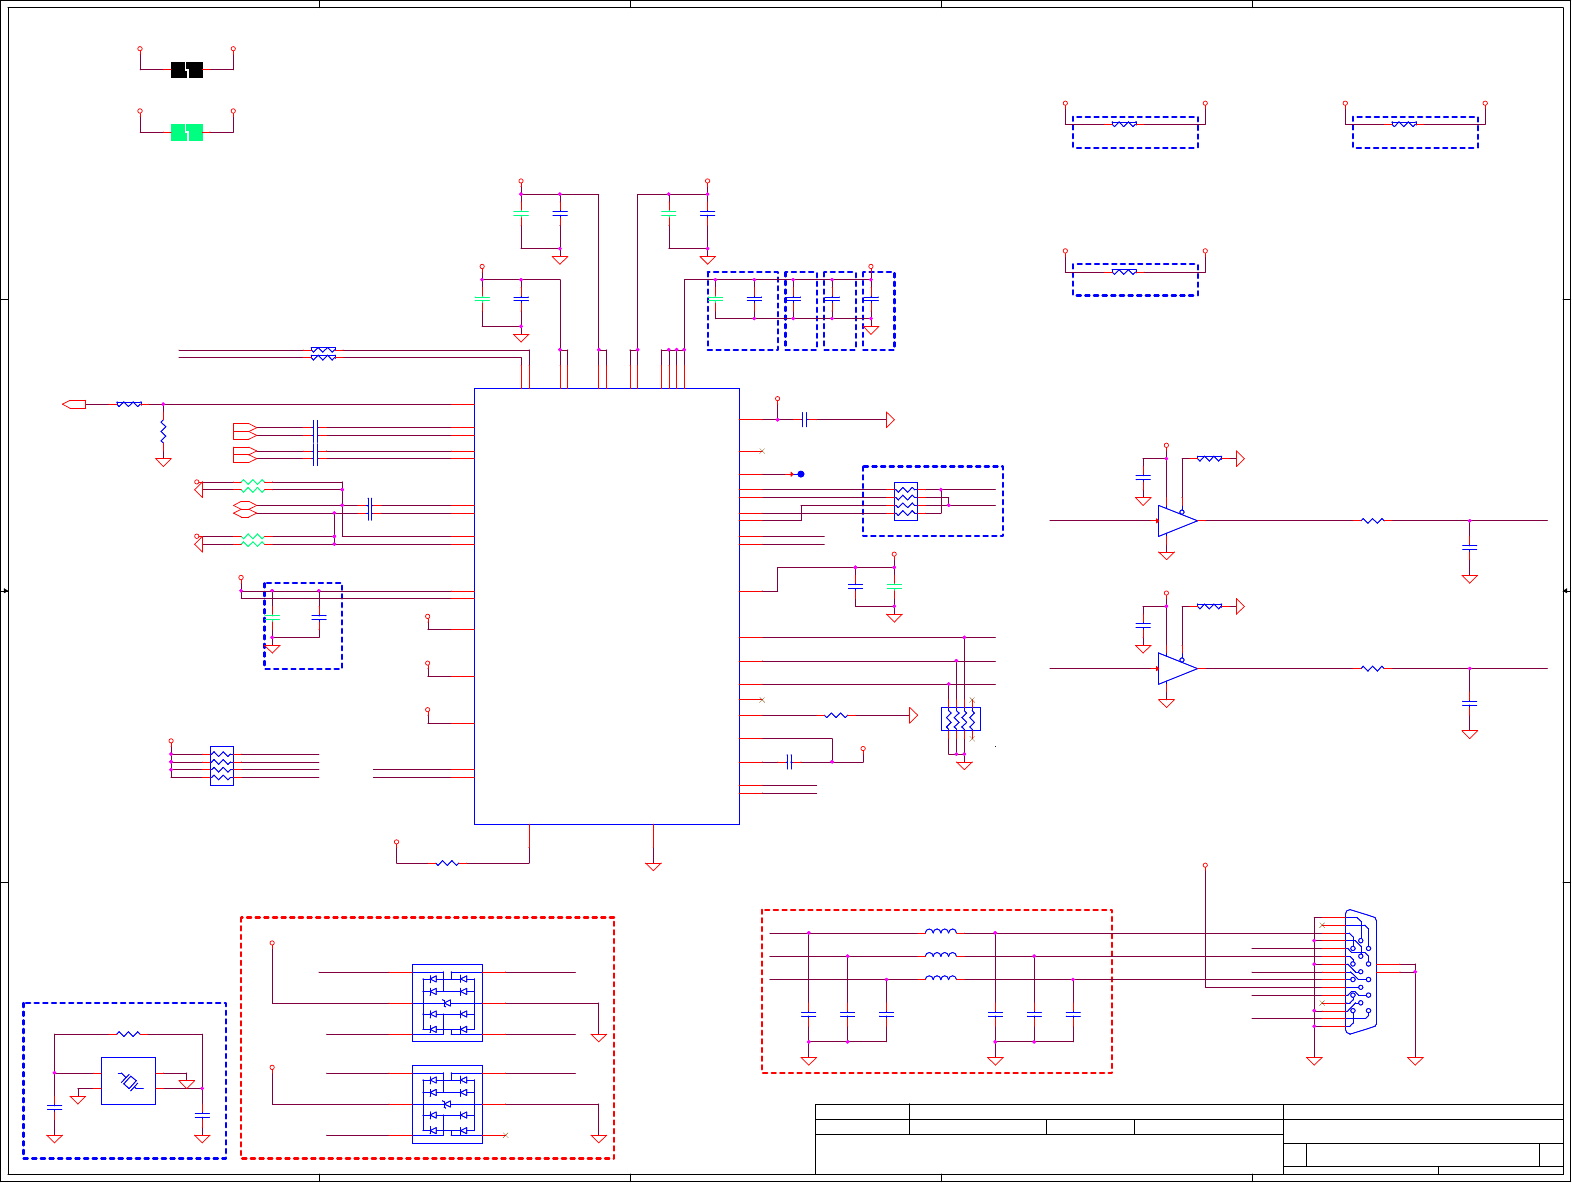Select the red input port symbol at left
Image resolution: width=1572 pixels, height=1183 pixels.
(74, 404)
